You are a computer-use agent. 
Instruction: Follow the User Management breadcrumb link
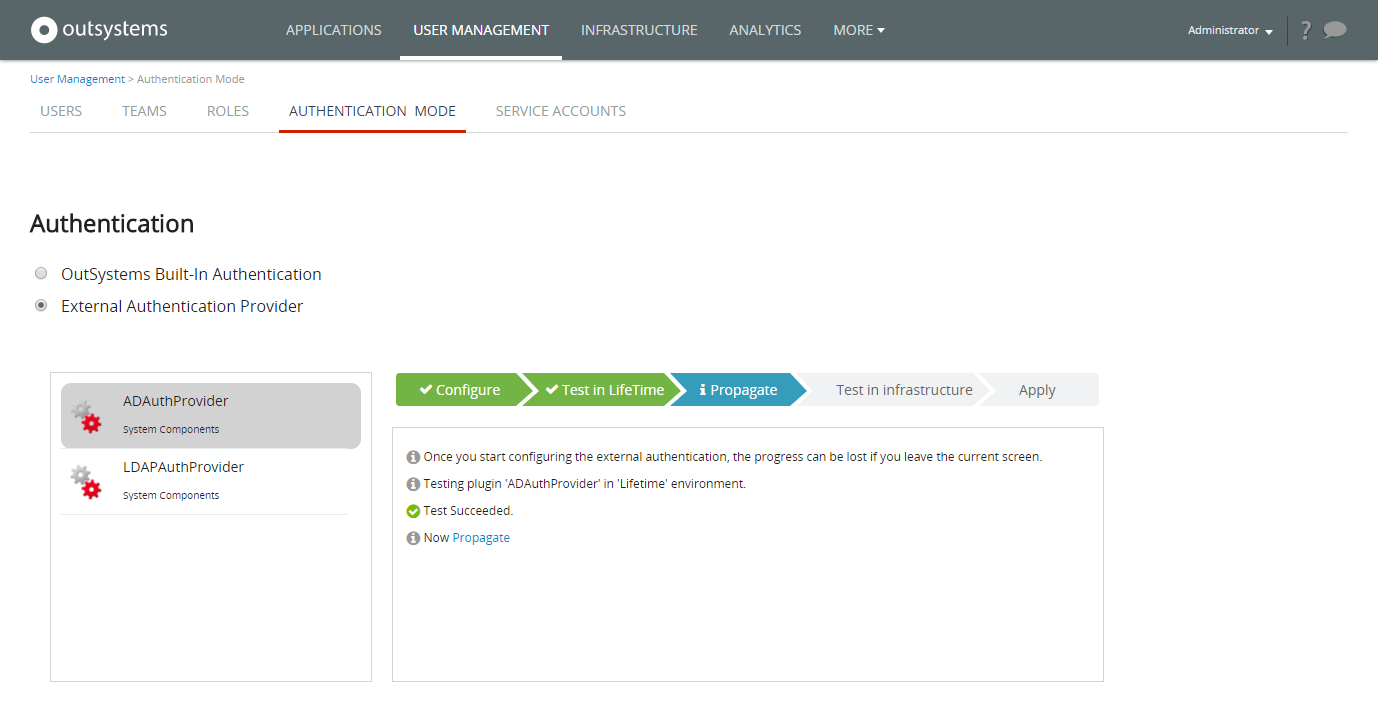pos(77,78)
